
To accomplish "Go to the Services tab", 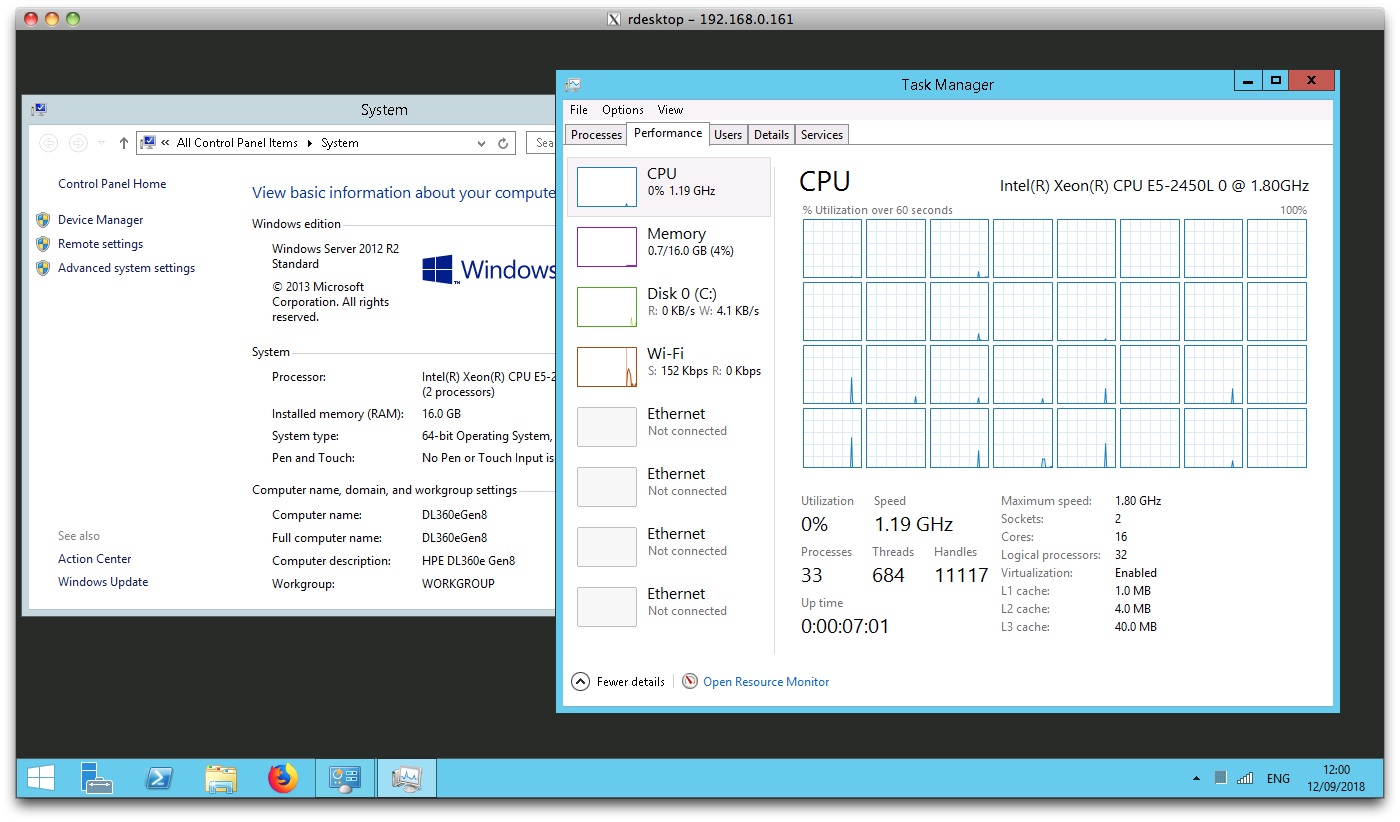I will click(822, 135).
